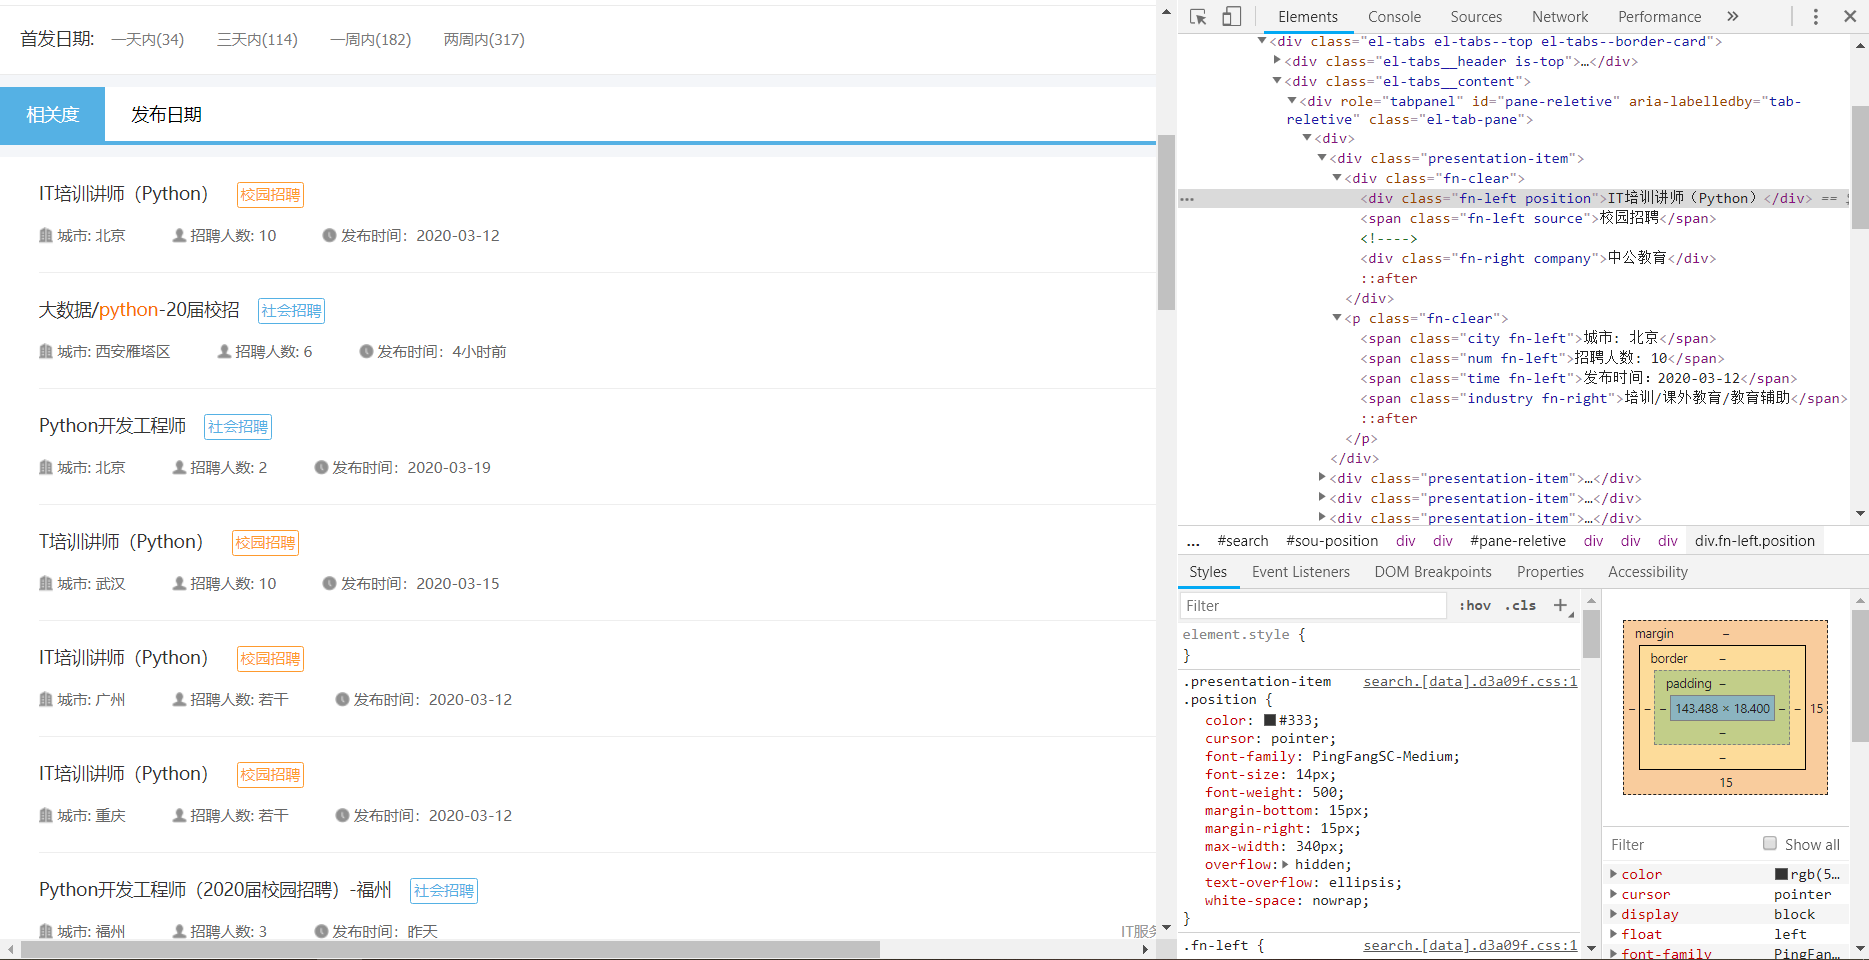This screenshot has height=960, width=1869.
Task: Click the content box dimensions 143.488 × 18.400
Action: pyautogui.click(x=1722, y=708)
